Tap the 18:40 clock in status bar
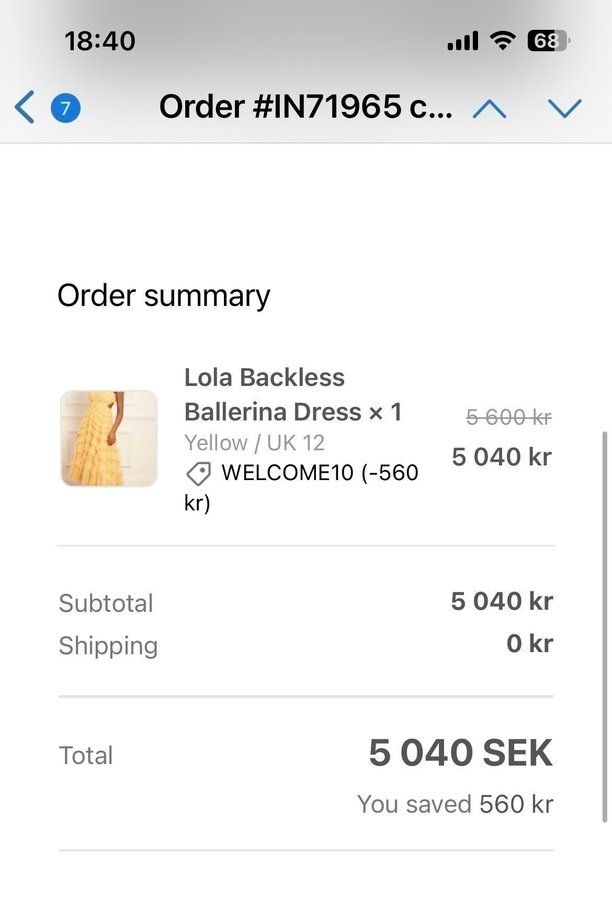Viewport: 612px width, 900px height. pos(99,41)
